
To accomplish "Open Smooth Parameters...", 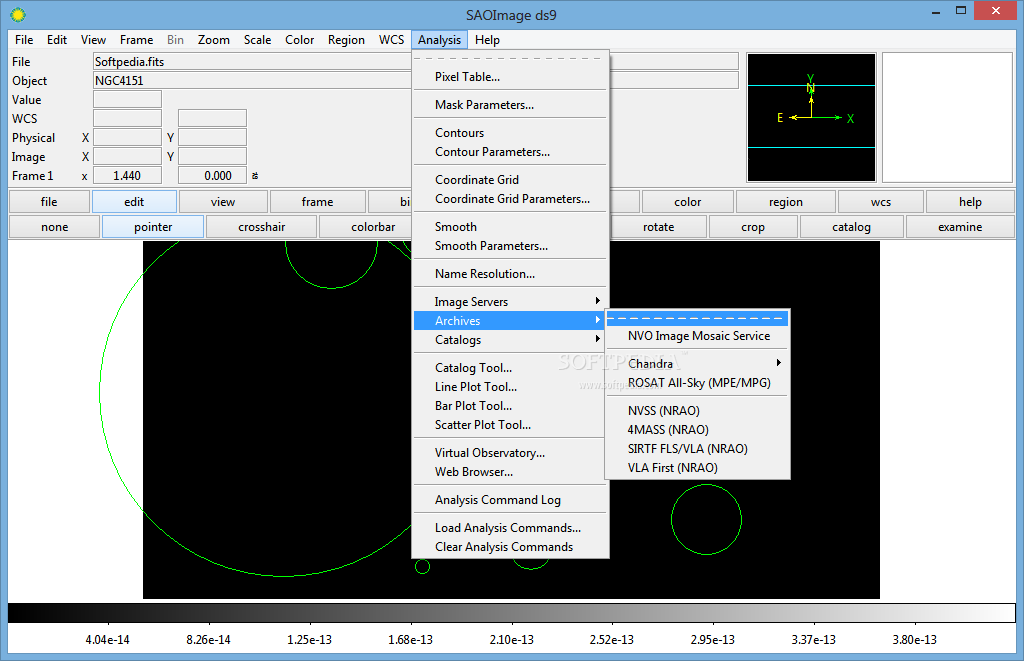I will coord(511,246).
